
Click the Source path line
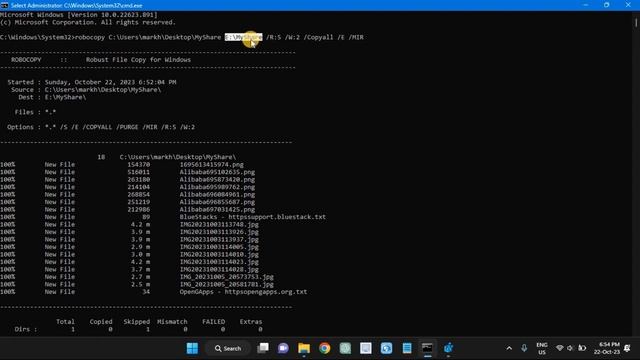[86, 90]
